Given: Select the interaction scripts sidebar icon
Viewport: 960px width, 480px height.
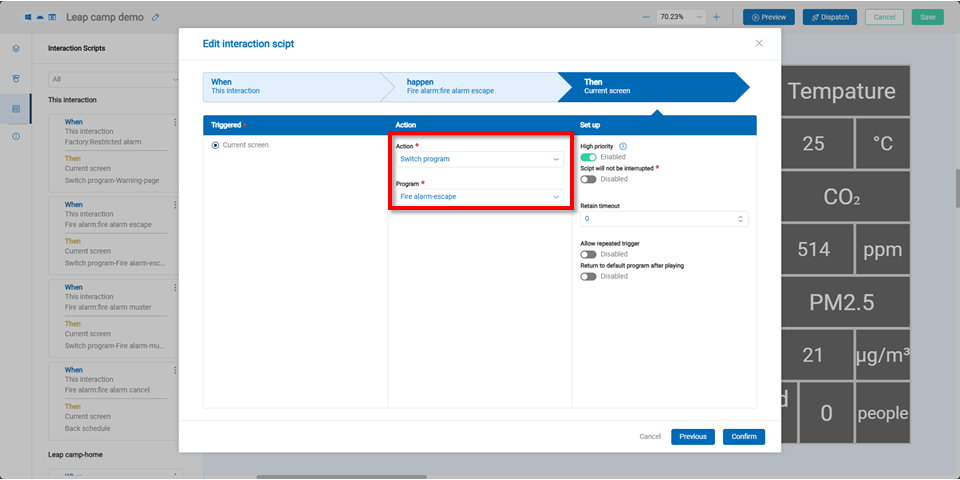Looking at the screenshot, I should pos(16,108).
